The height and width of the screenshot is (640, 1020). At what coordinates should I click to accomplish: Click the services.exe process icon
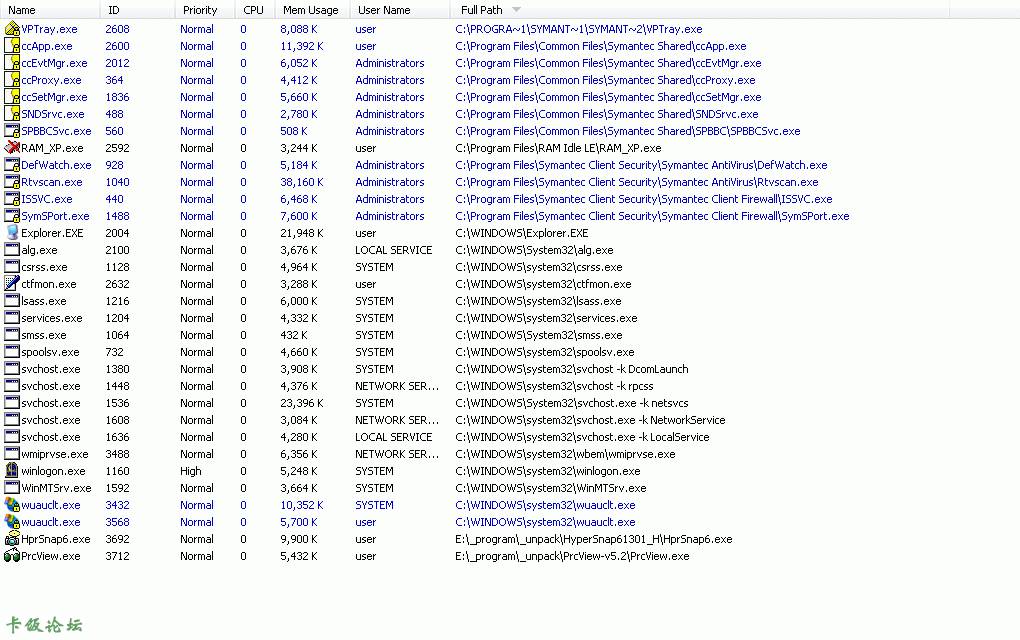[x=12, y=317]
